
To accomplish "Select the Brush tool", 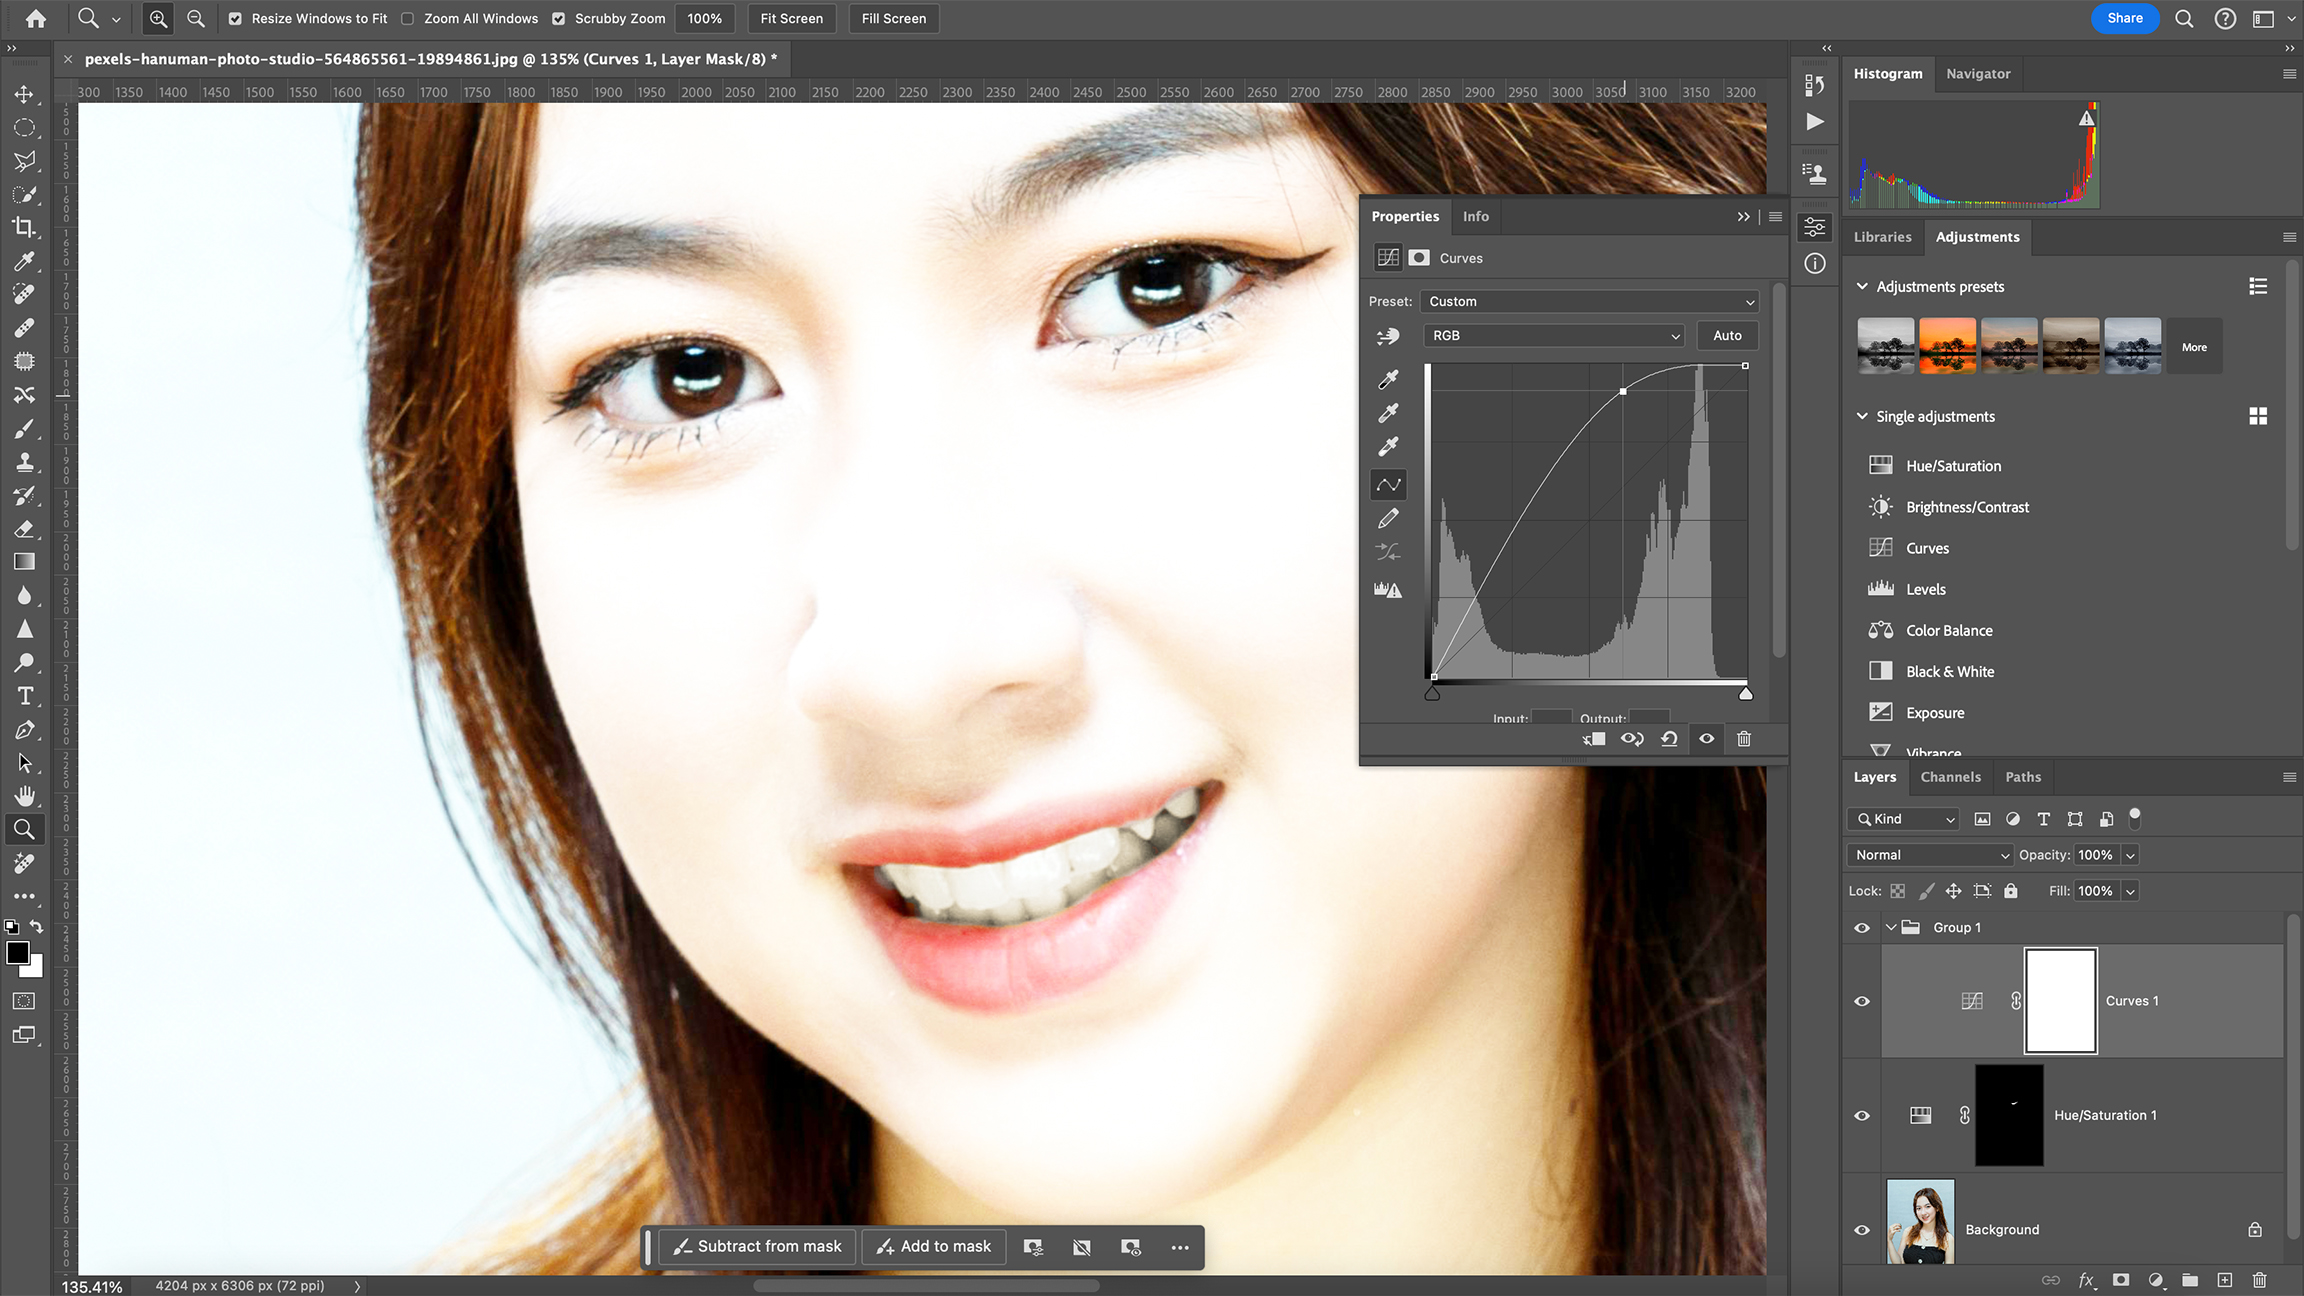I will pyautogui.click(x=24, y=429).
